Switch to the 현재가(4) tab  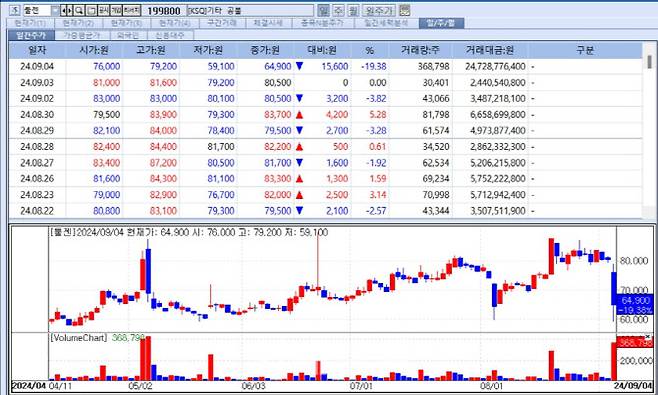click(x=175, y=23)
